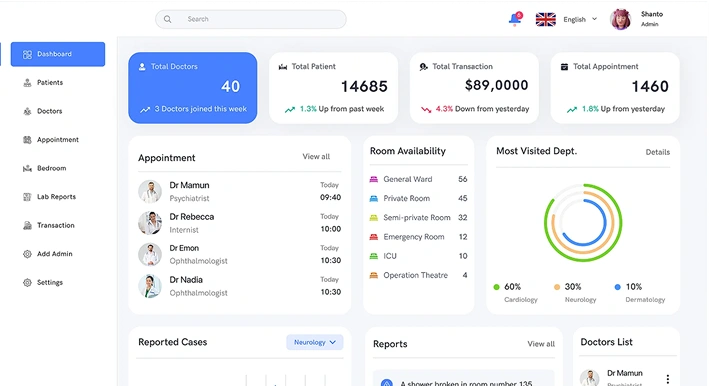711x386 pixels.
Task: Click the Emergency Room bed icon
Action: (374, 237)
